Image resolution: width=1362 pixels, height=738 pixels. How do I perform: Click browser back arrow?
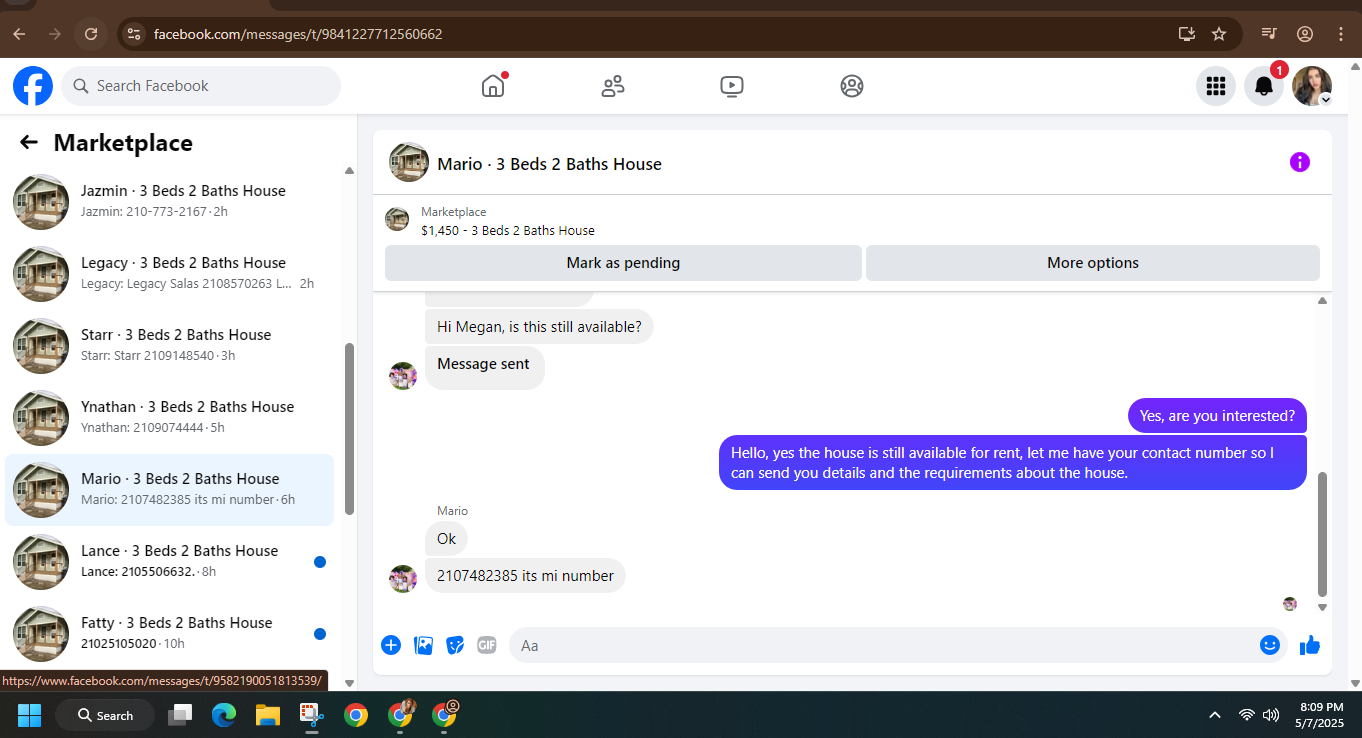tap(19, 34)
